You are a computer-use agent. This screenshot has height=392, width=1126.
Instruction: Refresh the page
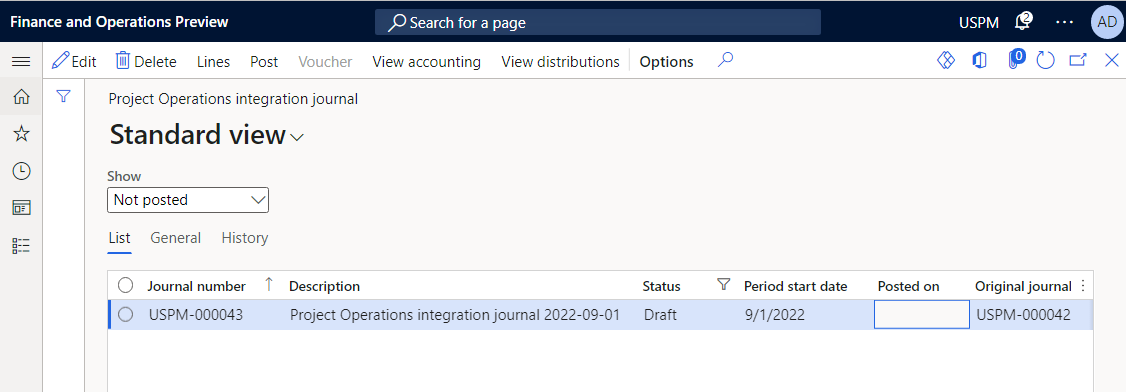click(1046, 61)
